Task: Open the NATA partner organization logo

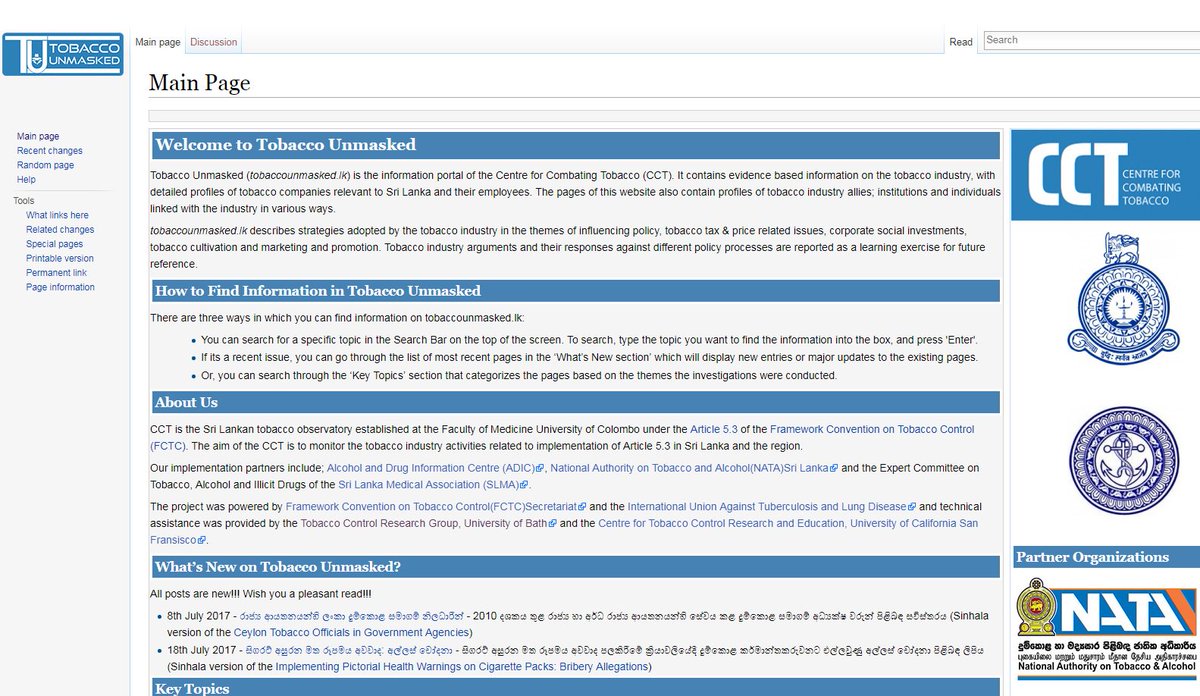Action: [x=1107, y=627]
